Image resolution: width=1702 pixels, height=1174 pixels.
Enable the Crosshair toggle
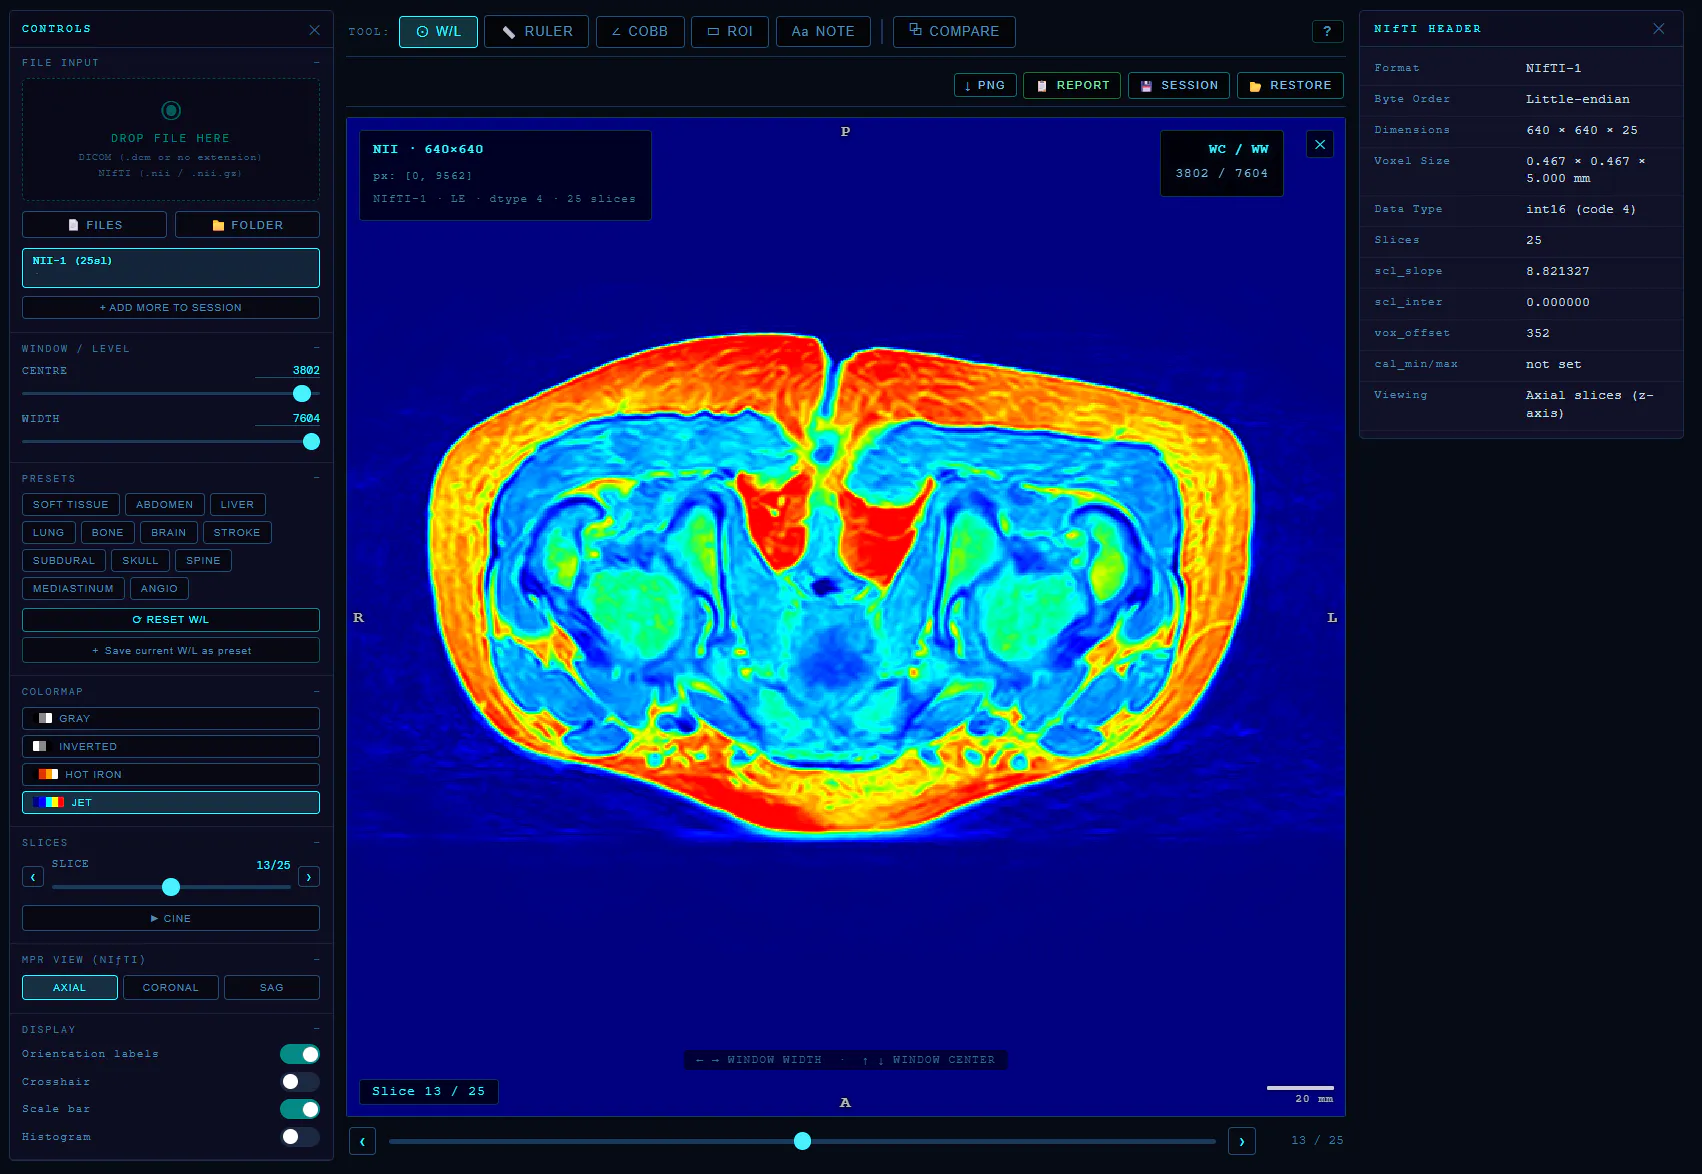coord(300,1082)
